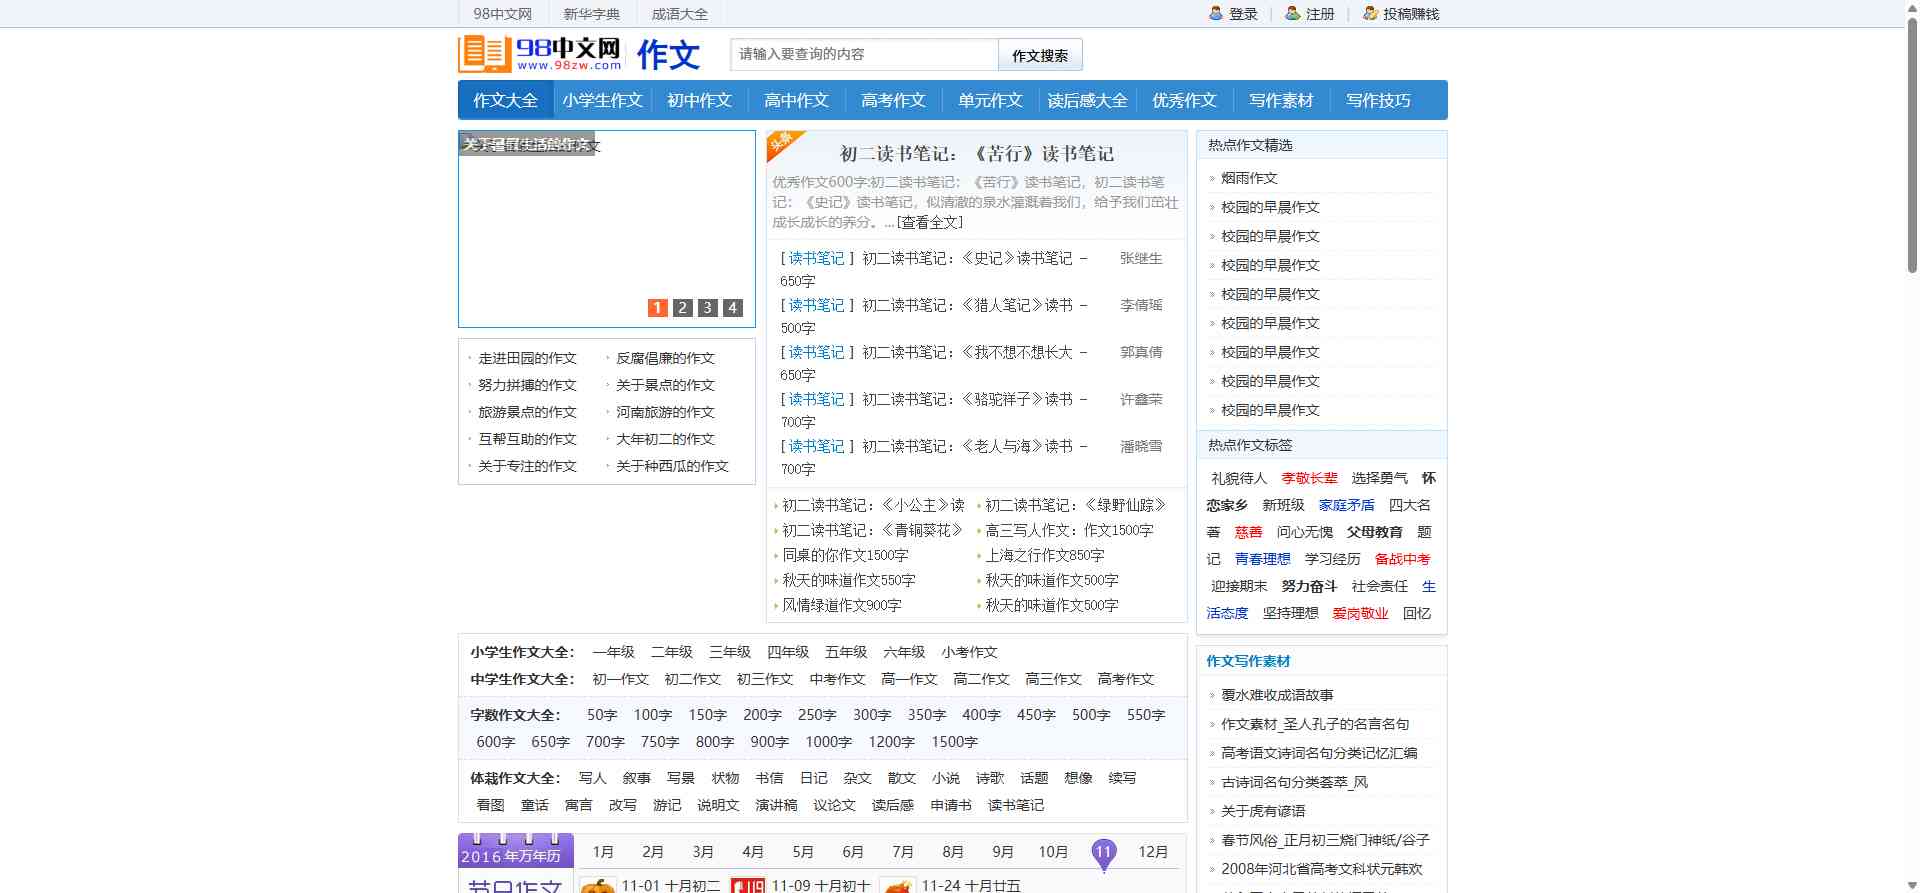The image size is (1920, 893).
Task: Open the 读后感大全 navigation tab
Action: click(1087, 100)
